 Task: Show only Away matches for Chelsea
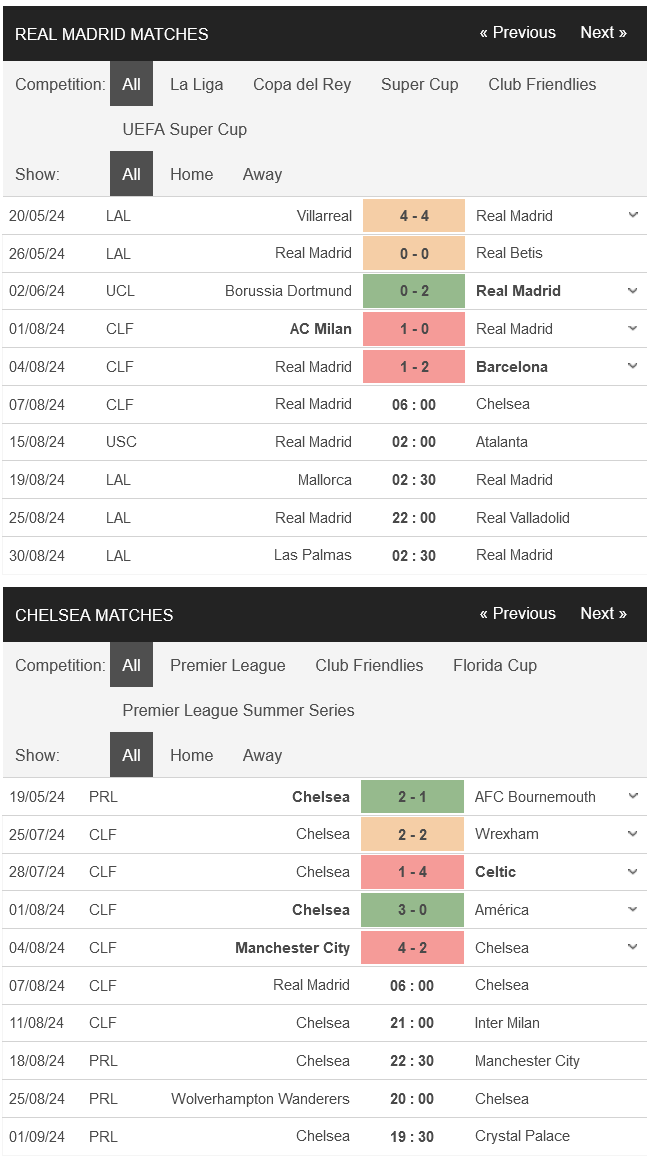(262, 755)
